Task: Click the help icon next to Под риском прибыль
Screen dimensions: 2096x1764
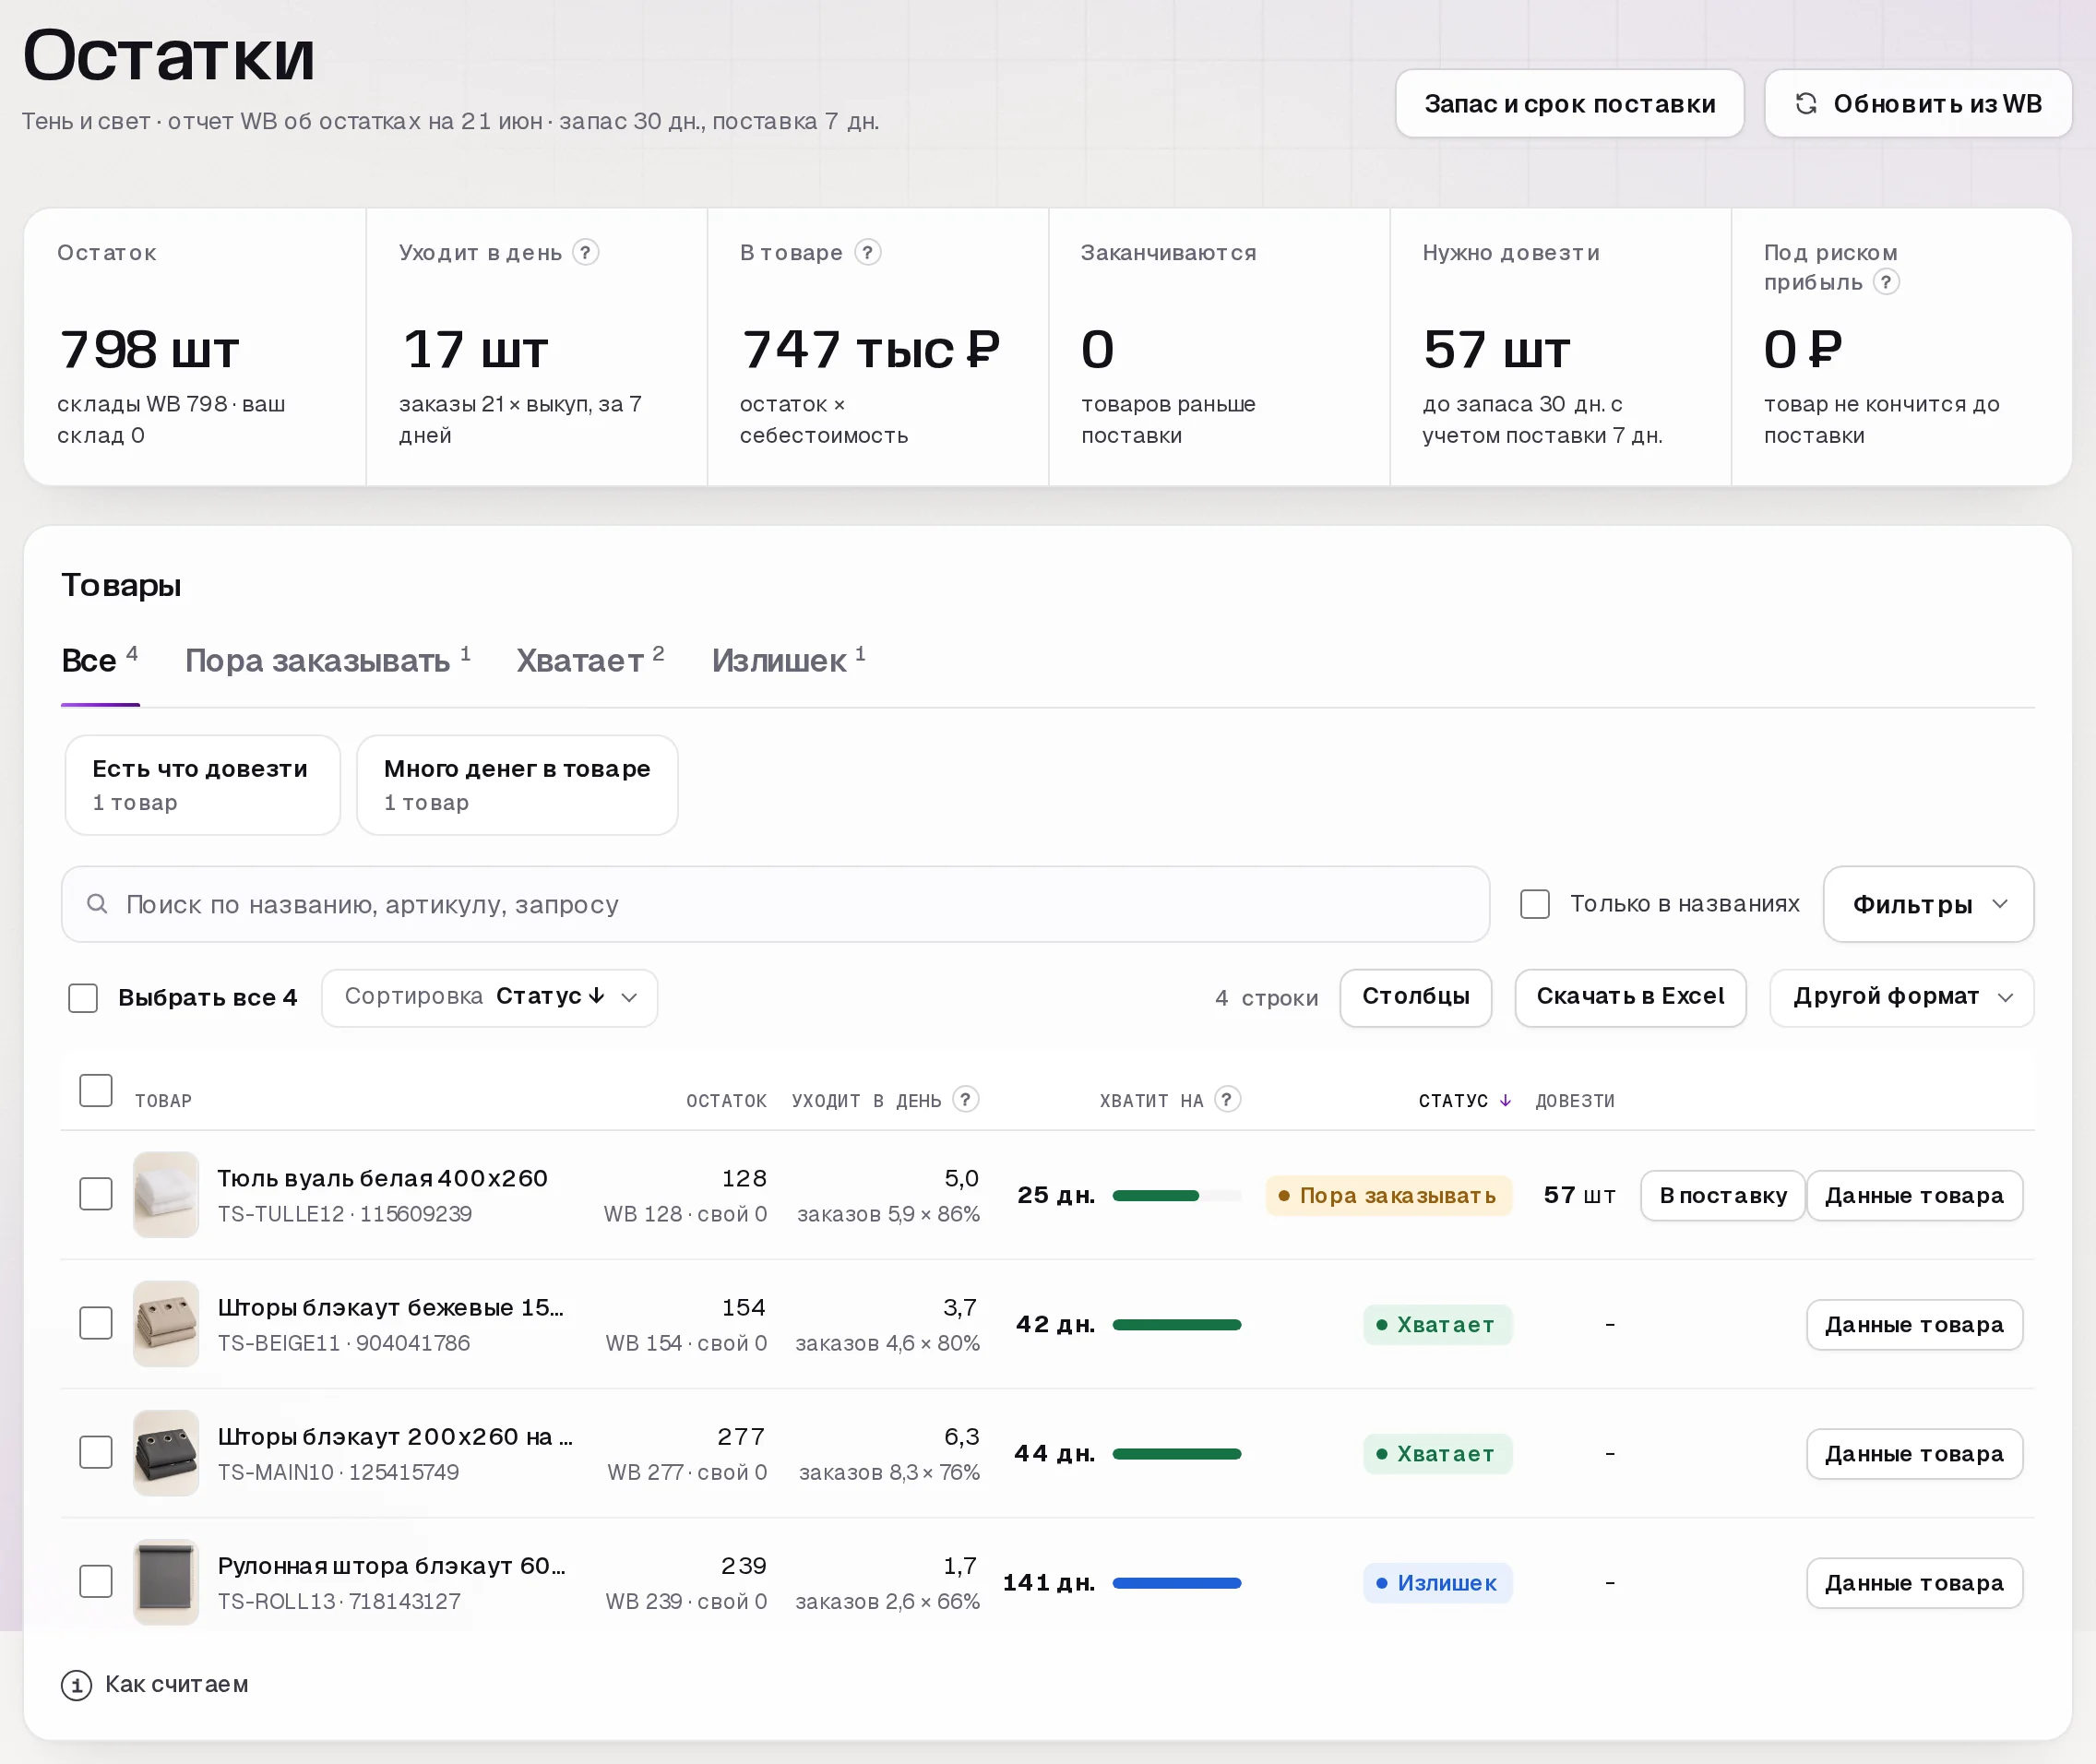Action: (1886, 282)
